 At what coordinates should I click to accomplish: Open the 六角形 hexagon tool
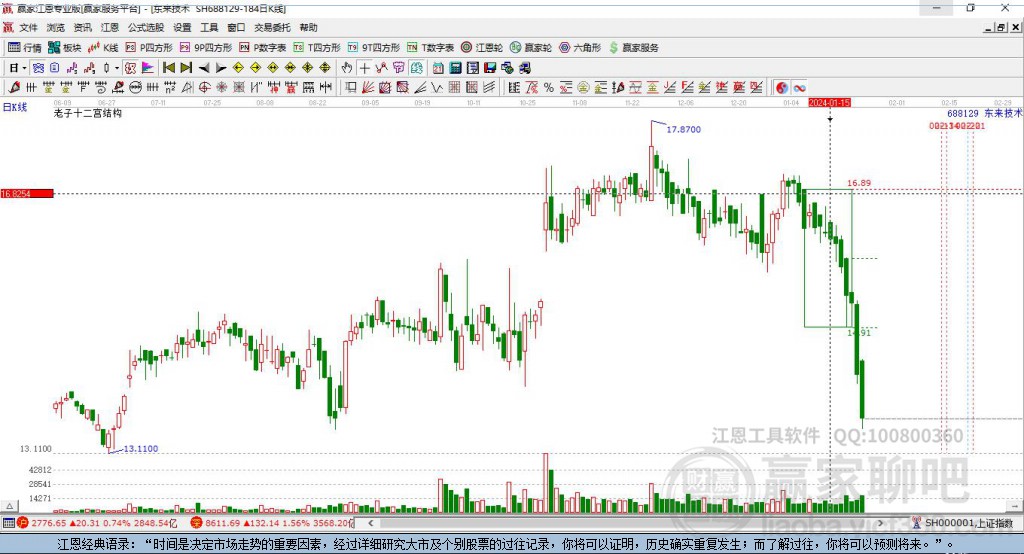pos(580,48)
